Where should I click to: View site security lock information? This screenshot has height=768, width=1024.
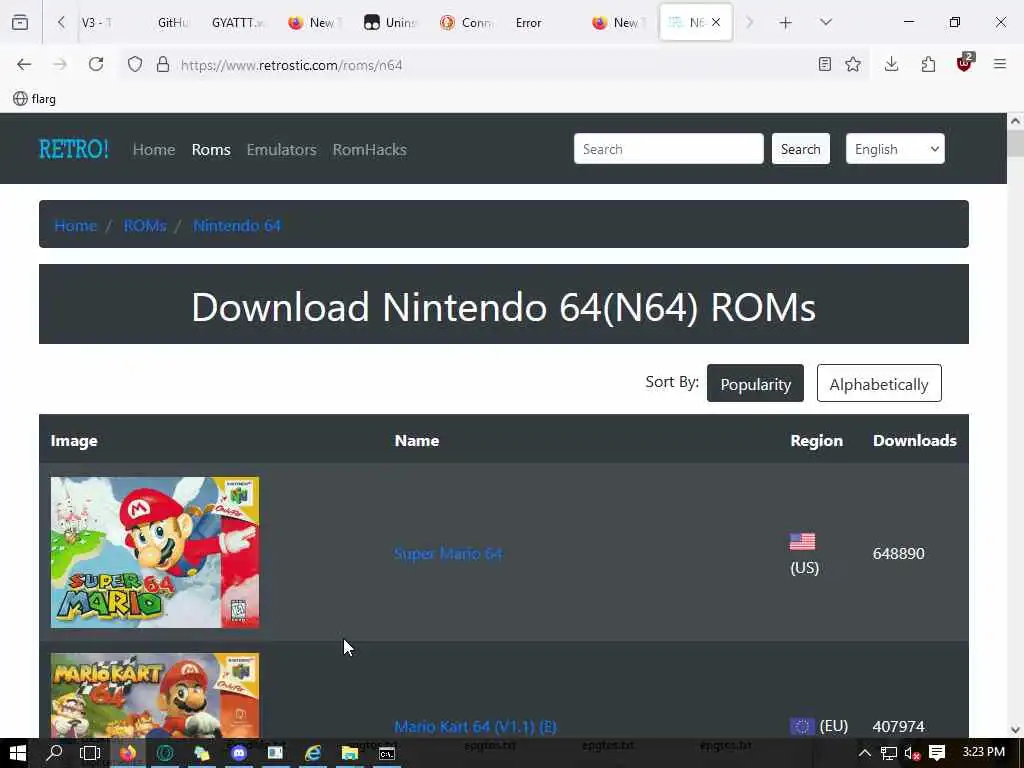[163, 65]
